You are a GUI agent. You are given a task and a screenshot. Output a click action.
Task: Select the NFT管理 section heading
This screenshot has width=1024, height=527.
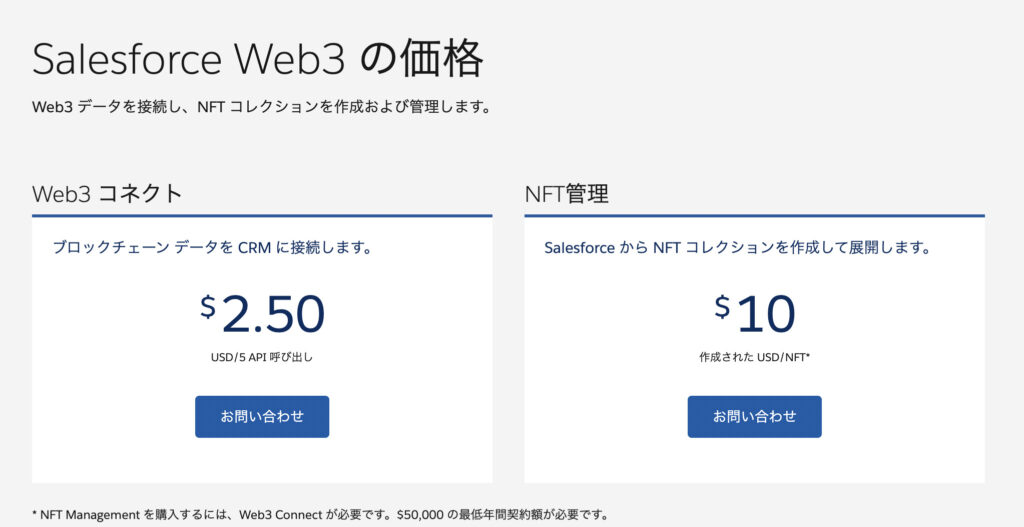coord(566,194)
